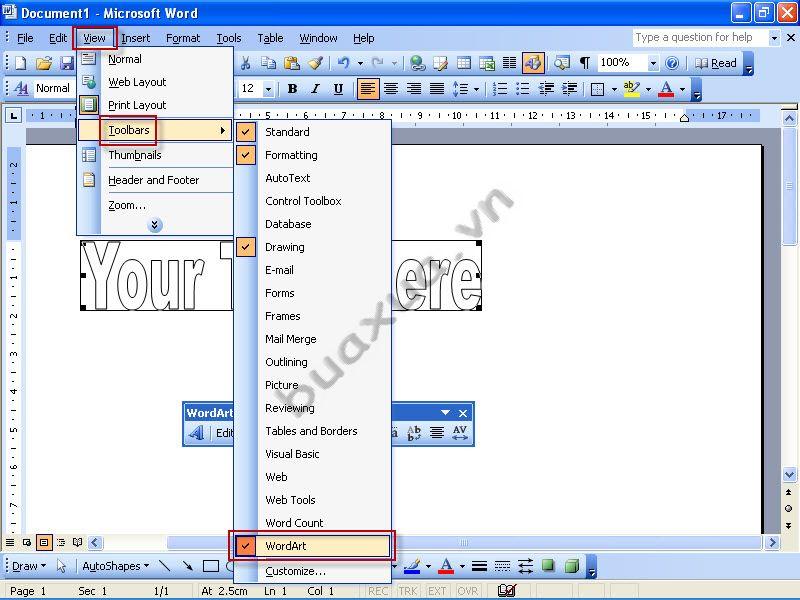Click the Insert Table grid icon
800x600 pixels.
[x=464, y=63]
